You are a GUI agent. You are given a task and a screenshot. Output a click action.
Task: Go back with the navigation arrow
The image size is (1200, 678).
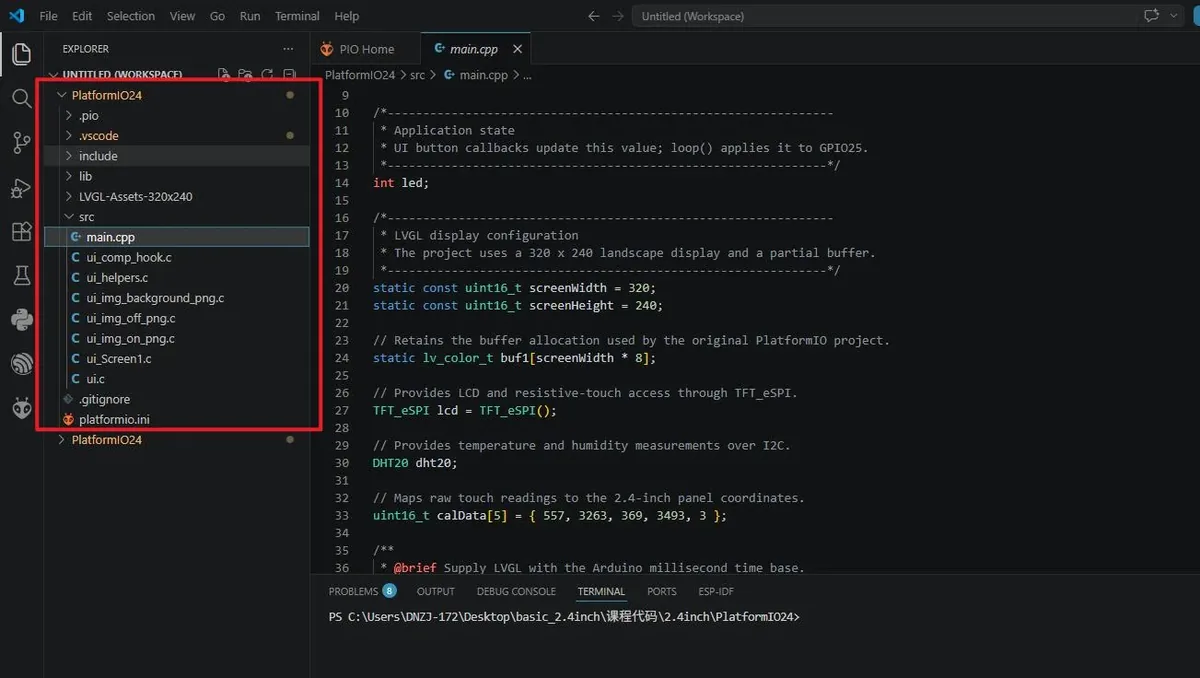(x=594, y=16)
